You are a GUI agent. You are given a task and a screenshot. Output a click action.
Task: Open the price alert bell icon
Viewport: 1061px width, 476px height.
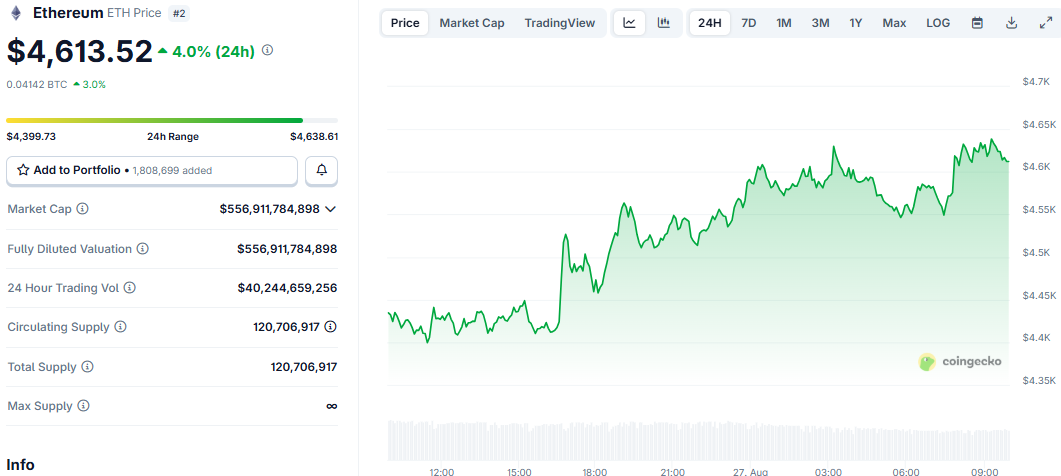321,171
